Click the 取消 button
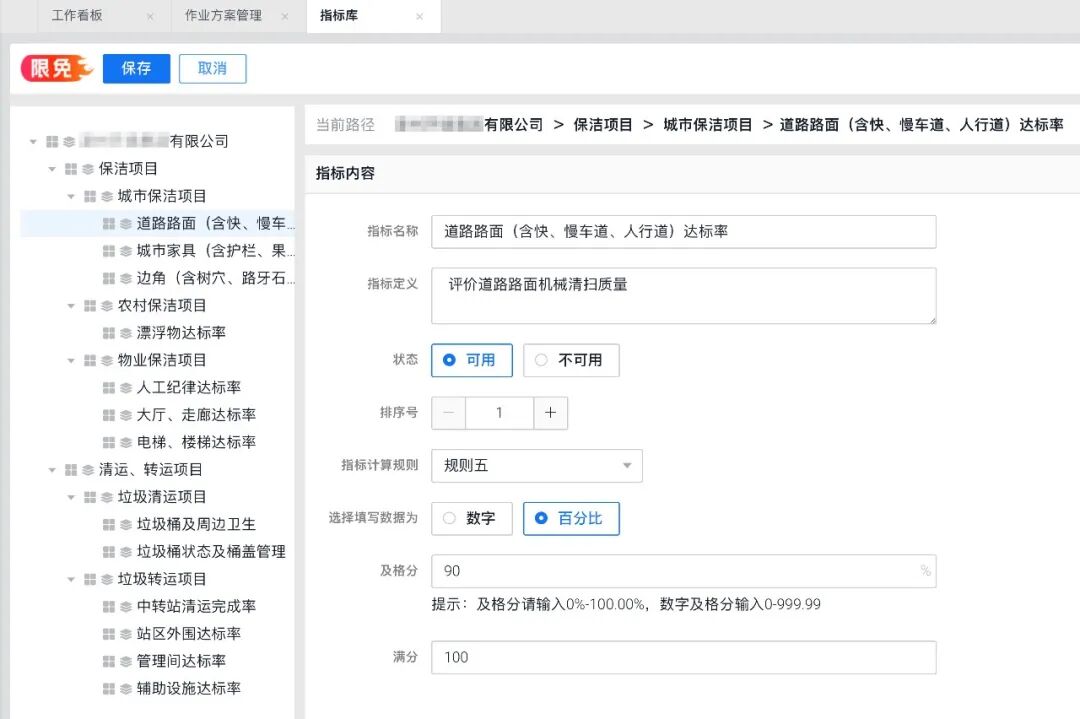The width and height of the screenshot is (1080, 719). click(x=212, y=68)
